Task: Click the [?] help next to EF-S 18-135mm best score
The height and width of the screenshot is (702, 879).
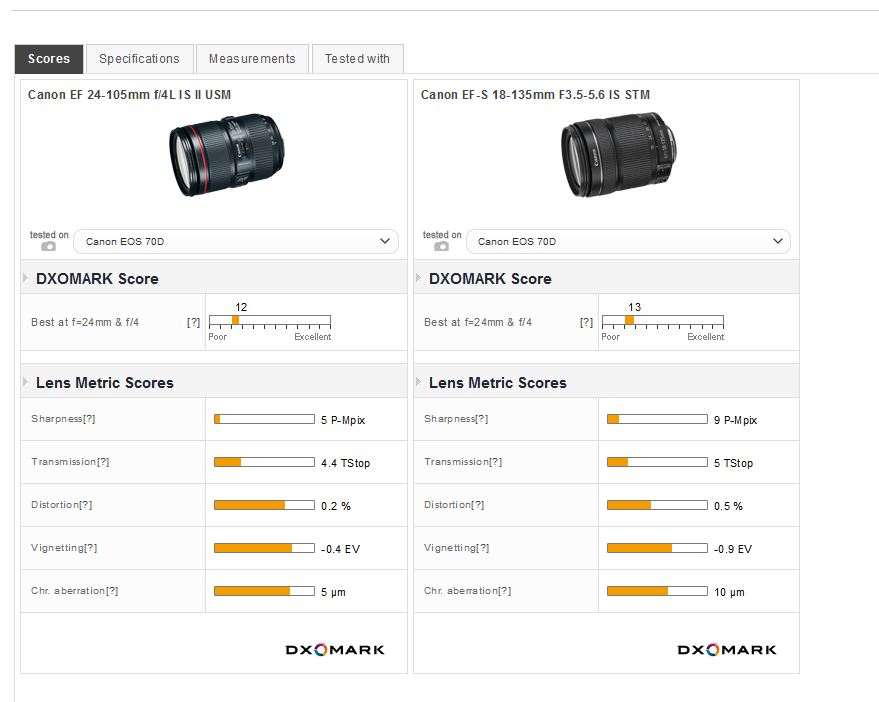Action: coord(586,322)
